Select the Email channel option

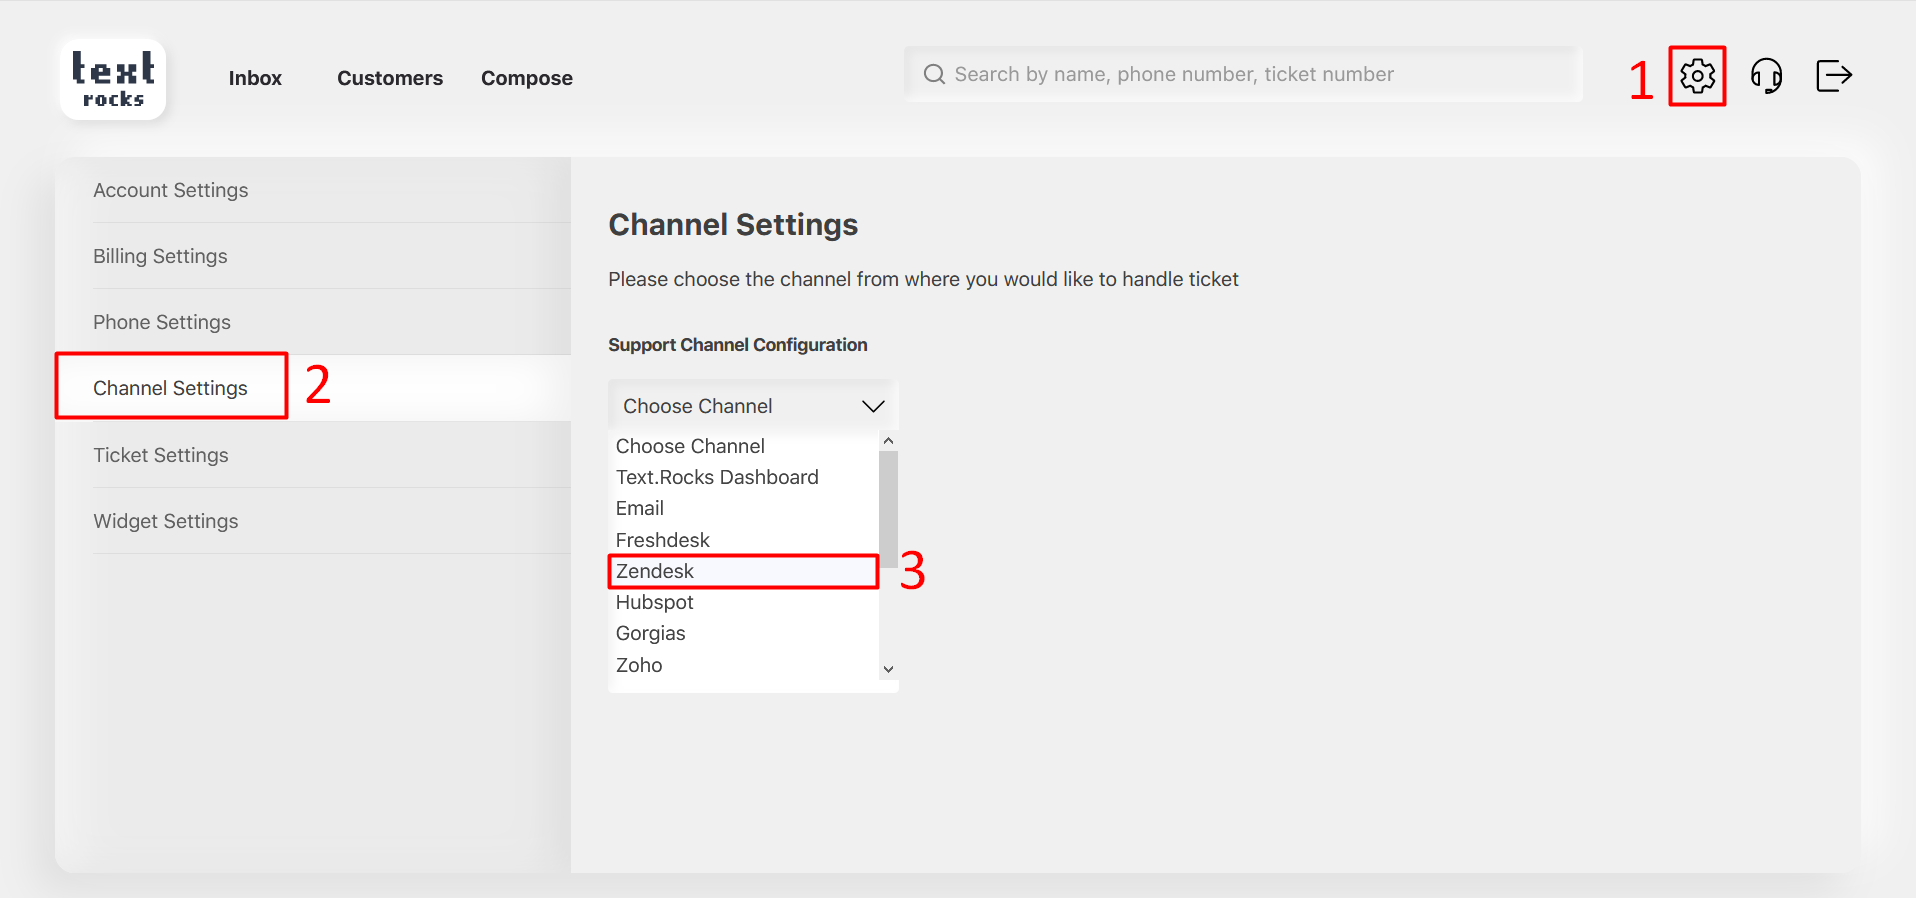click(x=640, y=508)
